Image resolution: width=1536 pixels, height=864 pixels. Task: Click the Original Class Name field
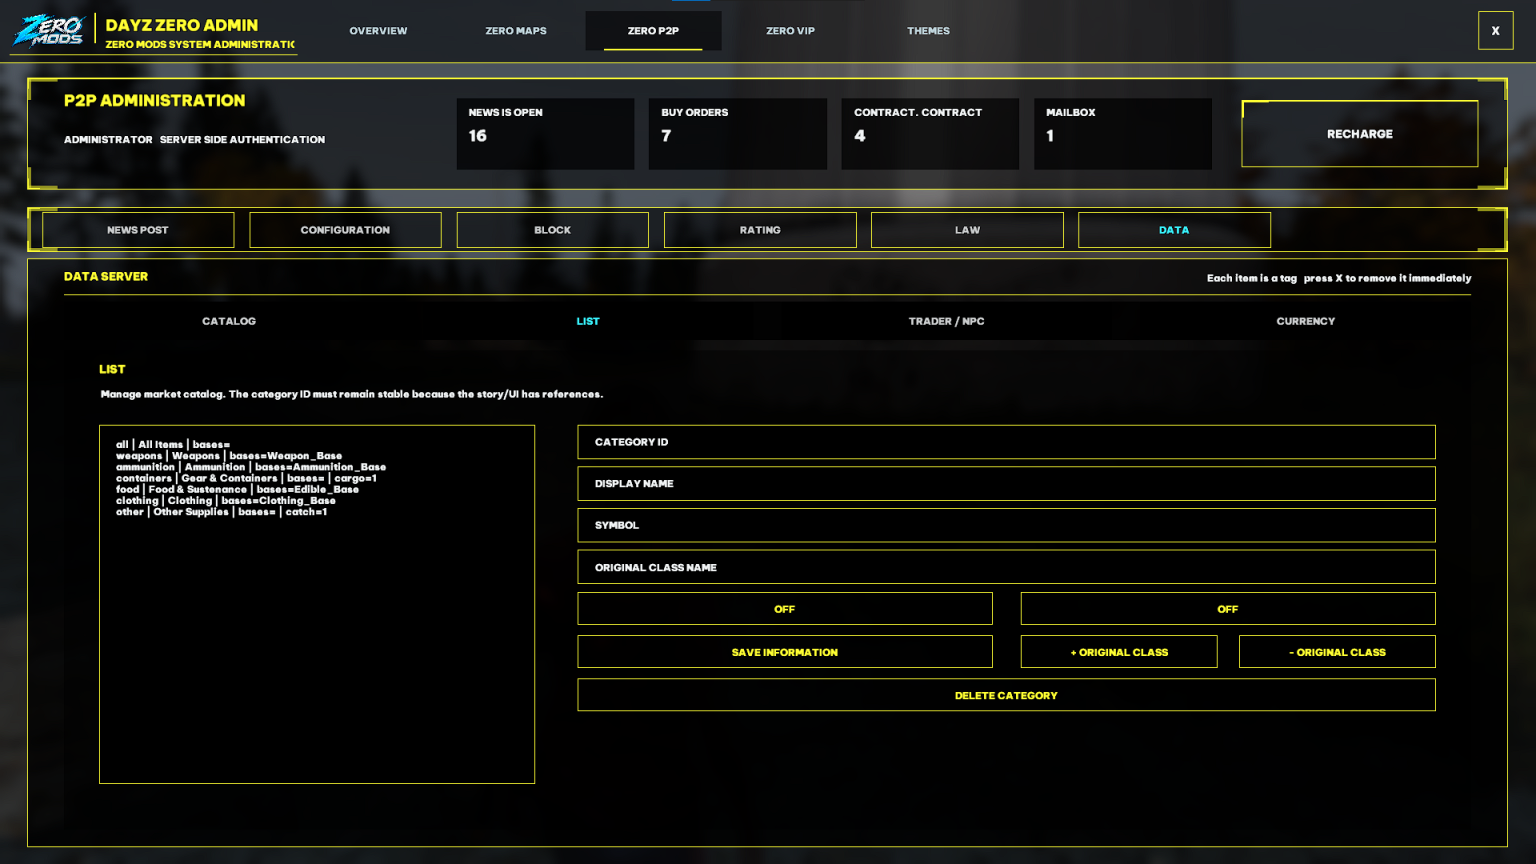pyautogui.click(x=1006, y=567)
